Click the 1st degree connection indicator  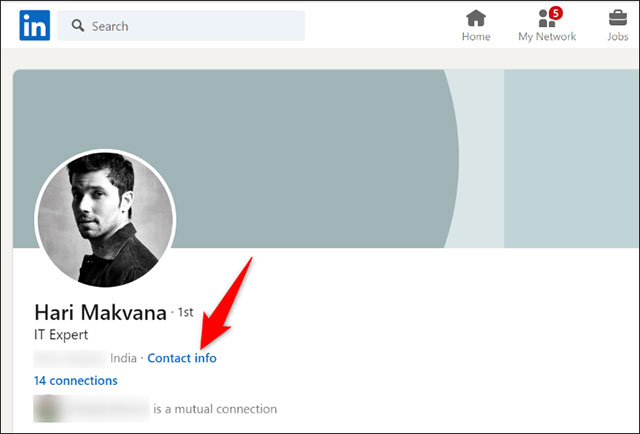[x=185, y=314]
